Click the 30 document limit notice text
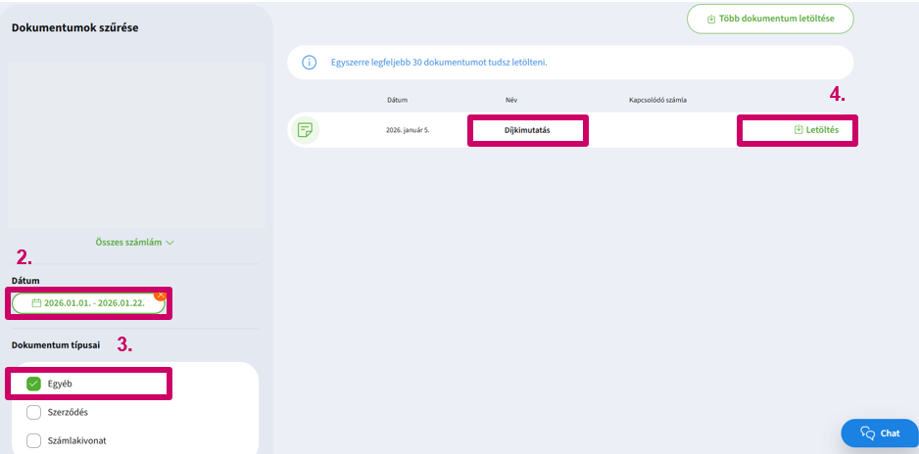This screenshot has width=919, height=454. [438, 62]
